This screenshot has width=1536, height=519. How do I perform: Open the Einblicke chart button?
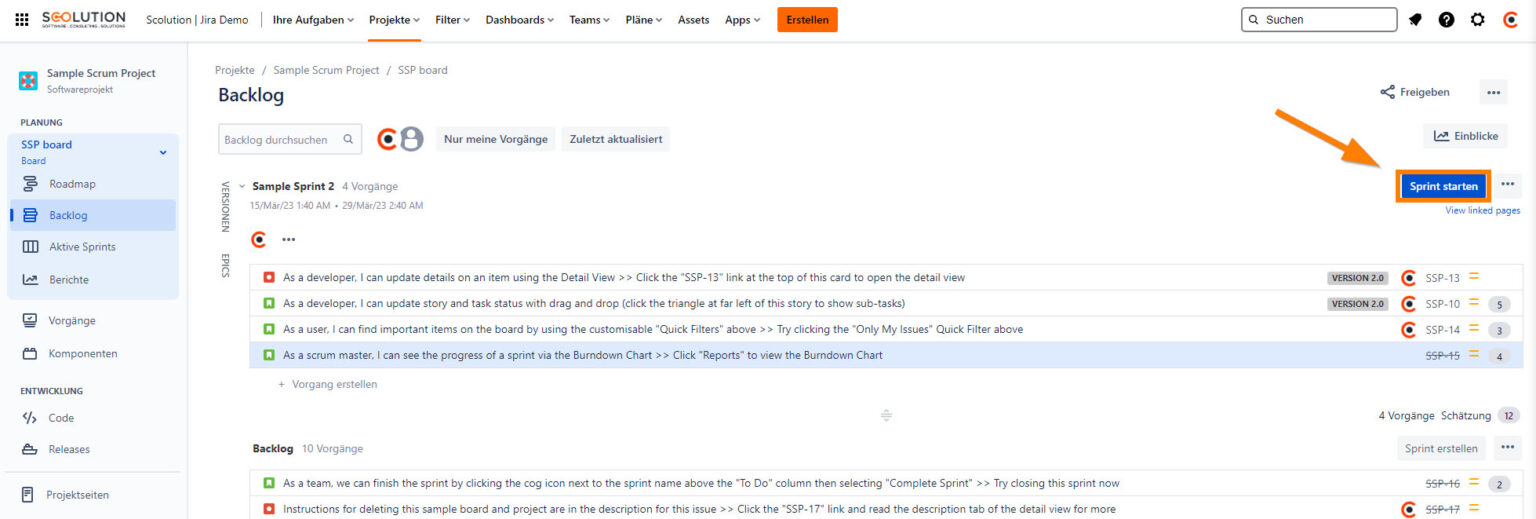pyautogui.click(x=1465, y=136)
